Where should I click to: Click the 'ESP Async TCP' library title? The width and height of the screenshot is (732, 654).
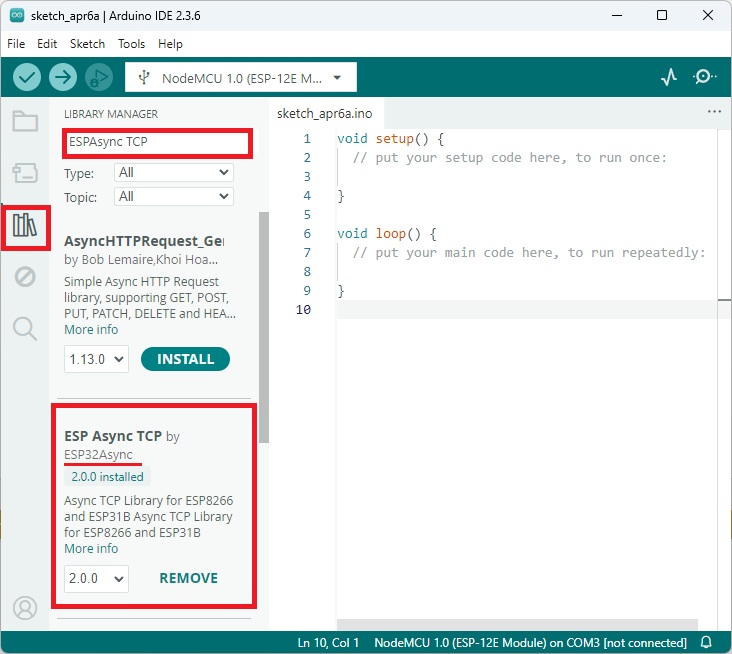pos(113,436)
